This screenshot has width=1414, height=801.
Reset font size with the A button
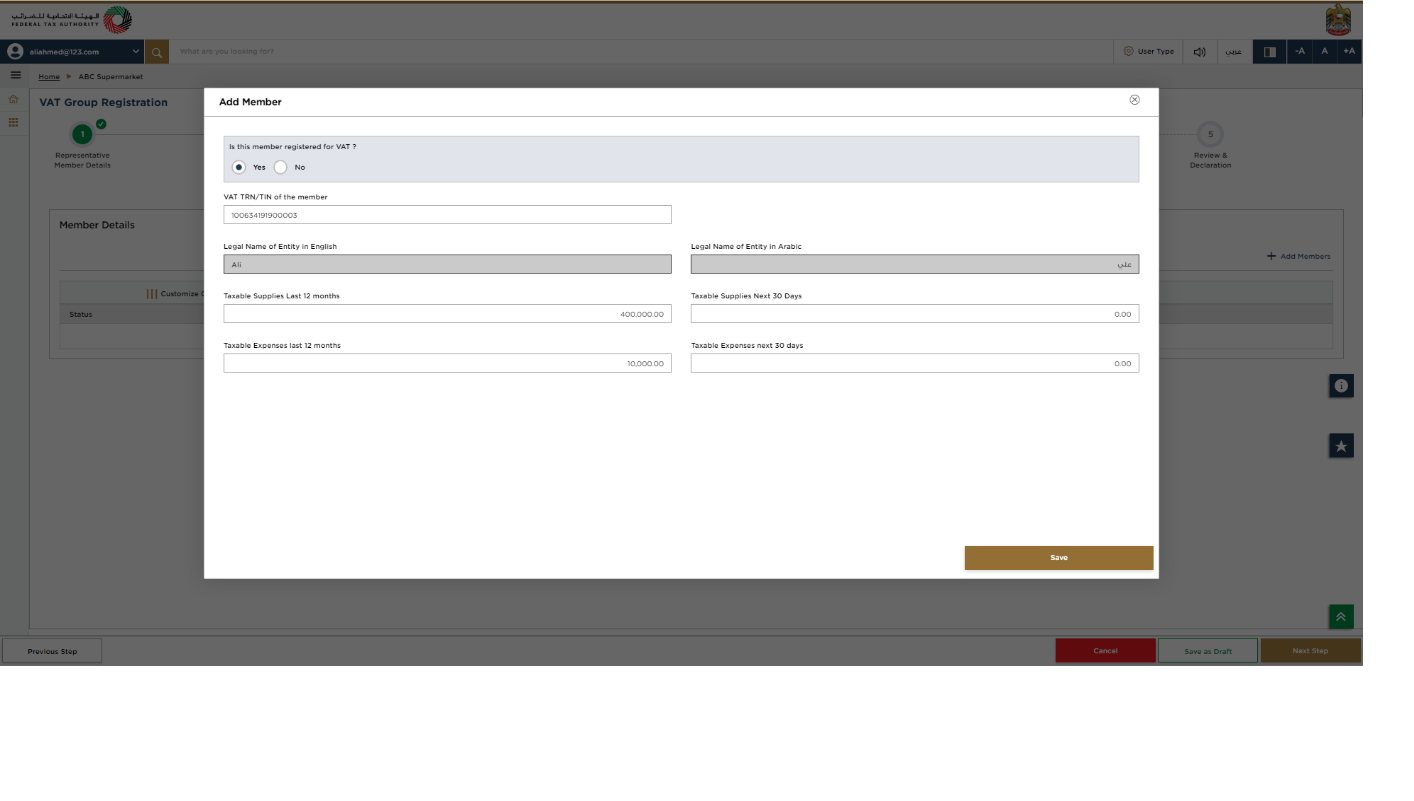[1324, 52]
